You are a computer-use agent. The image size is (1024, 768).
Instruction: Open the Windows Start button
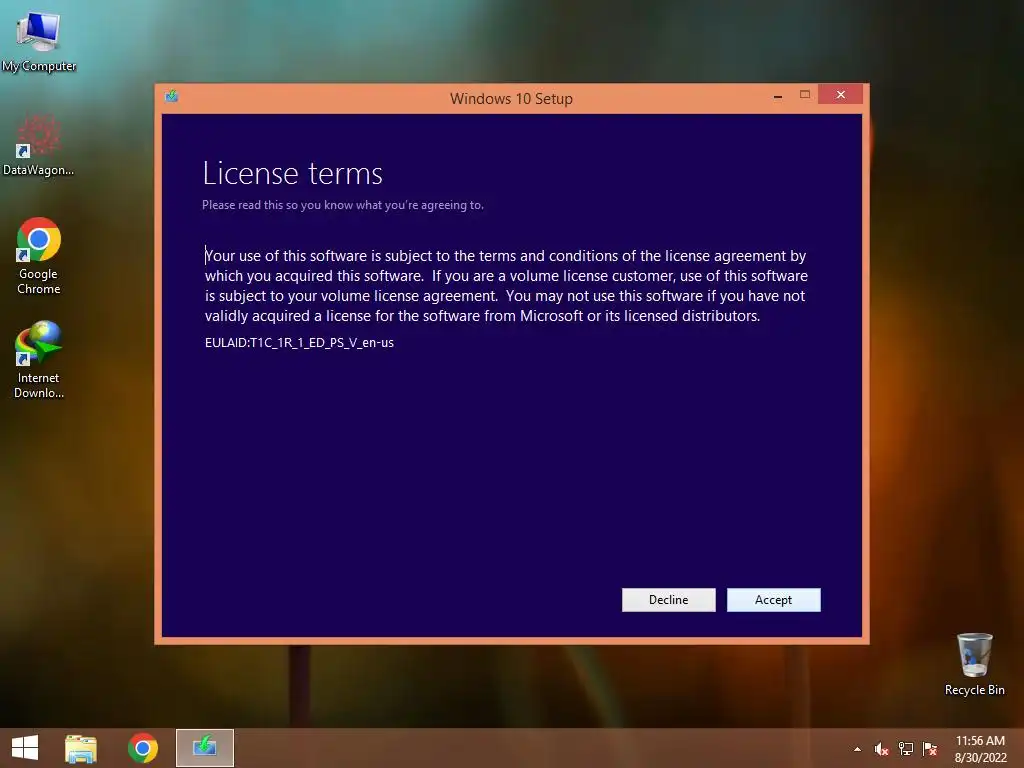coord(25,748)
